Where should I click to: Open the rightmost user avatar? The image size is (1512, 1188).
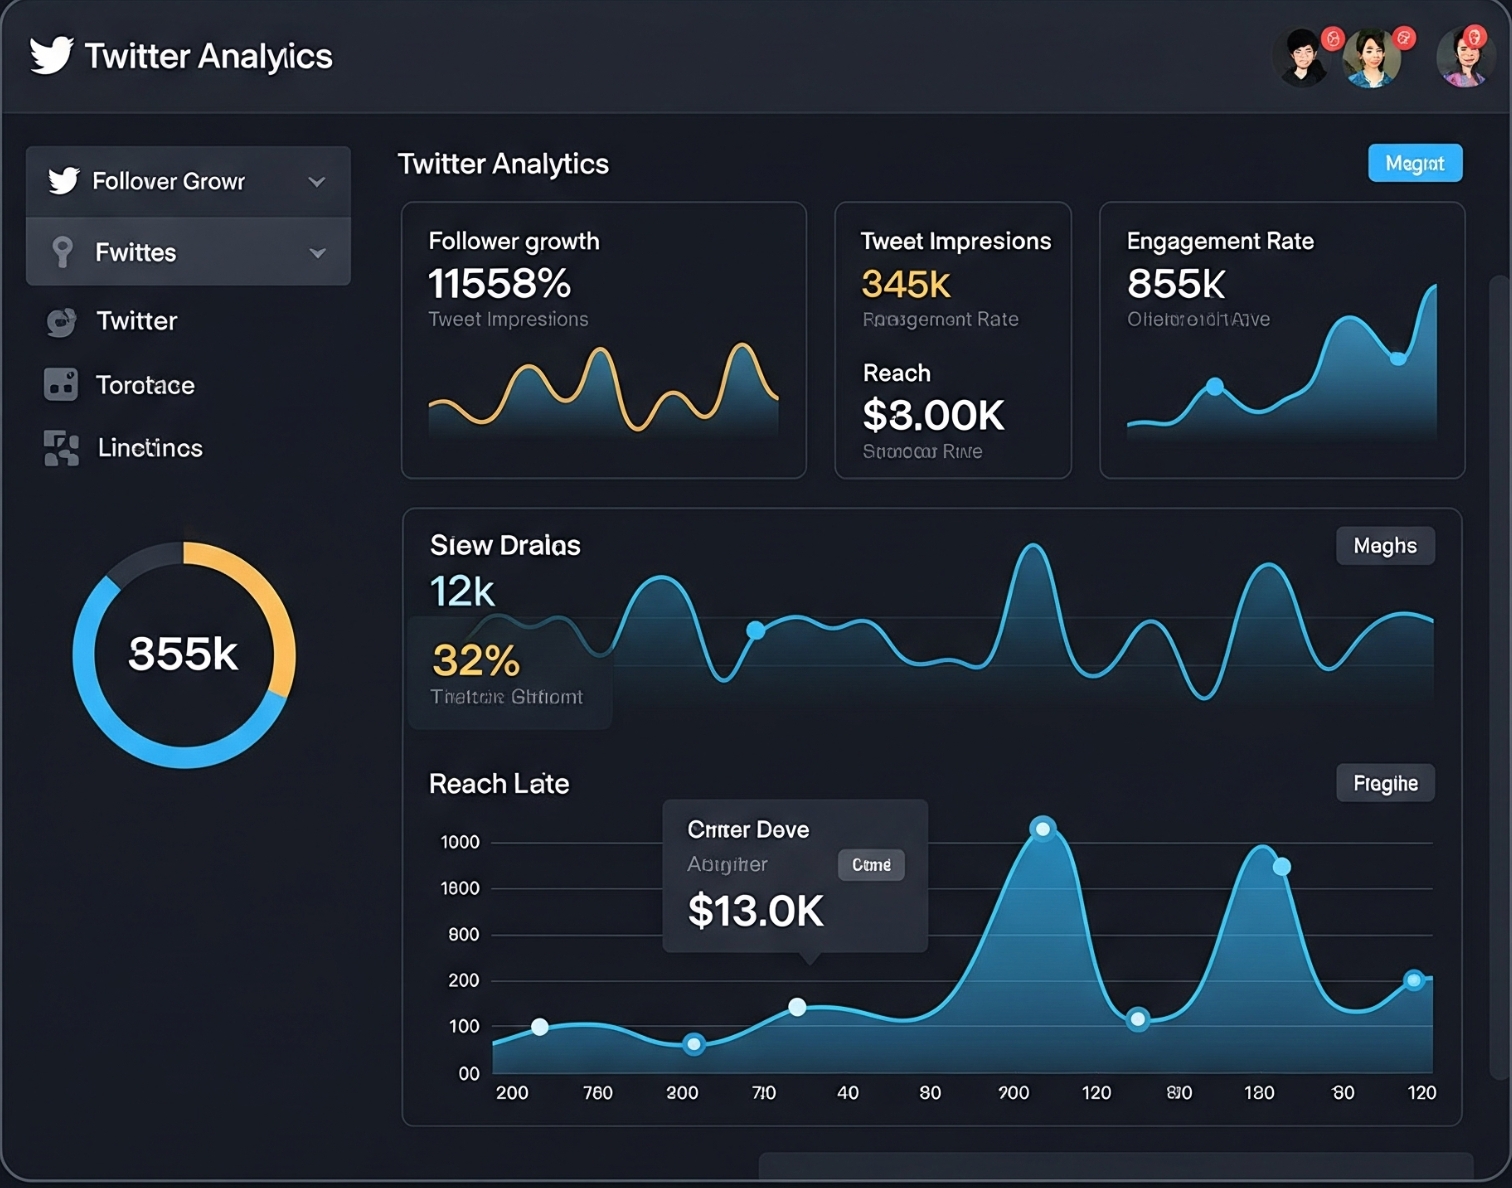[1464, 58]
